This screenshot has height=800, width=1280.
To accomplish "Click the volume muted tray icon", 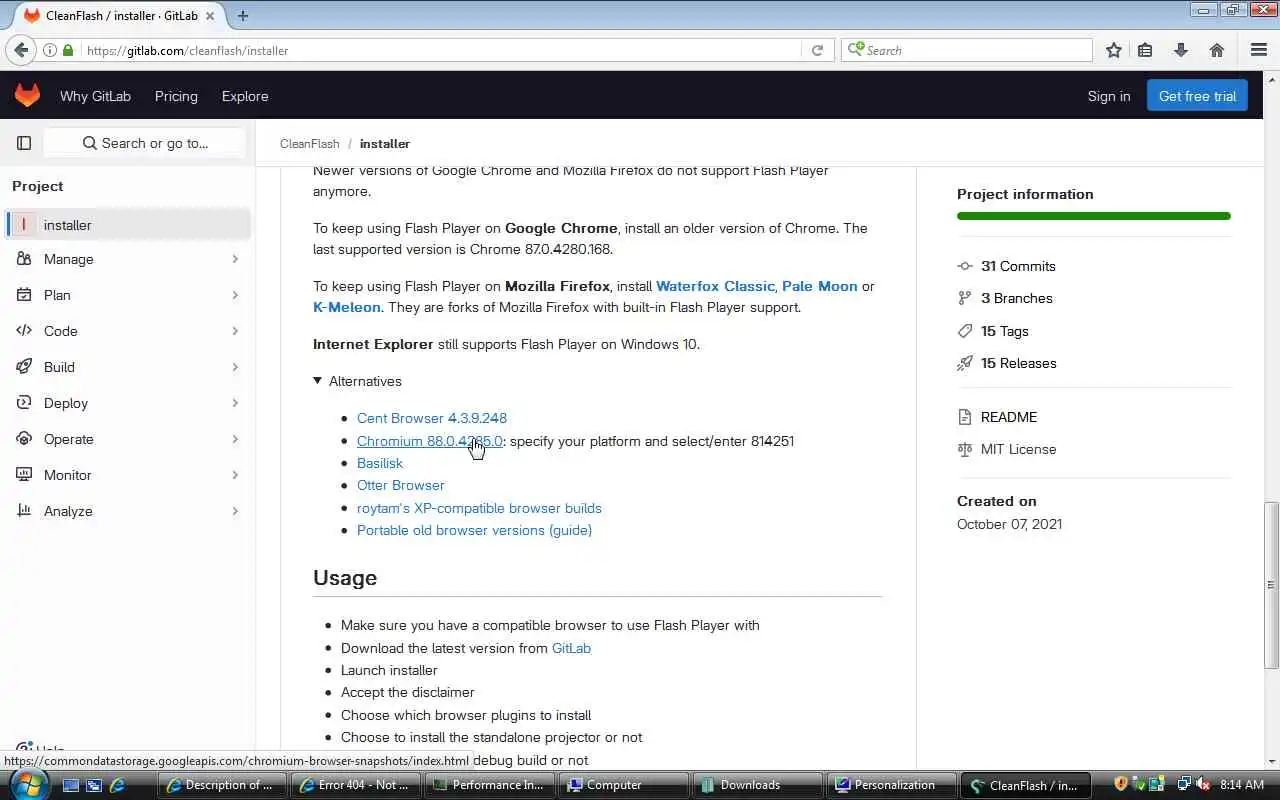I will [x=1203, y=785].
